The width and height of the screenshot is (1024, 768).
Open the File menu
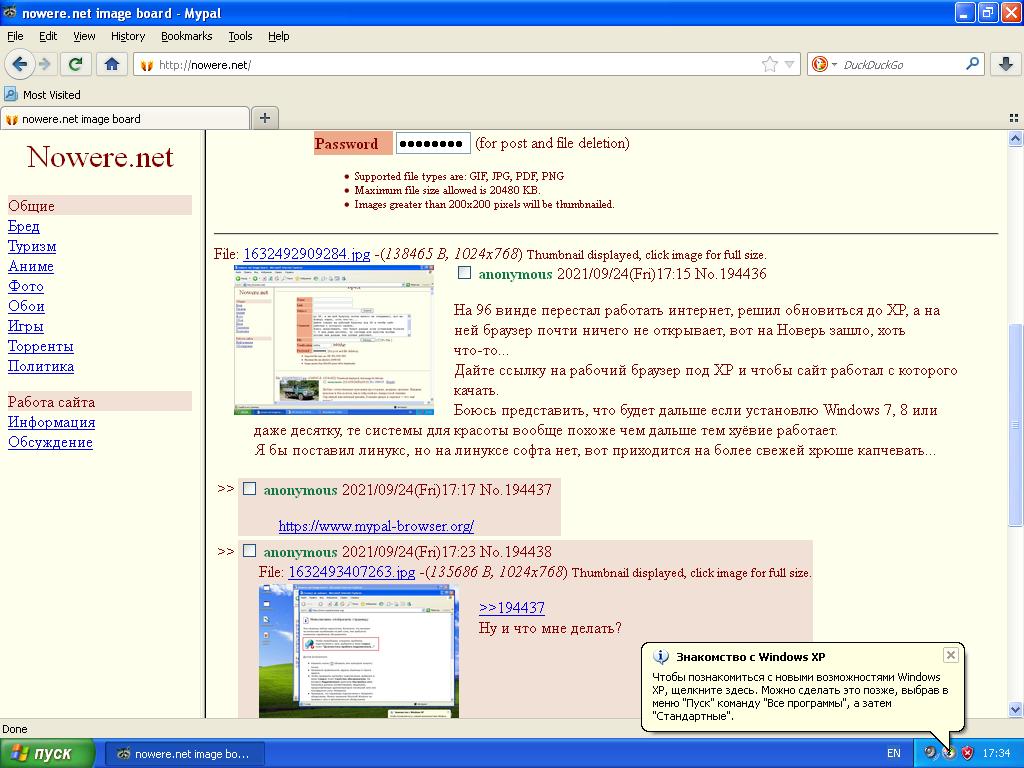tap(15, 36)
